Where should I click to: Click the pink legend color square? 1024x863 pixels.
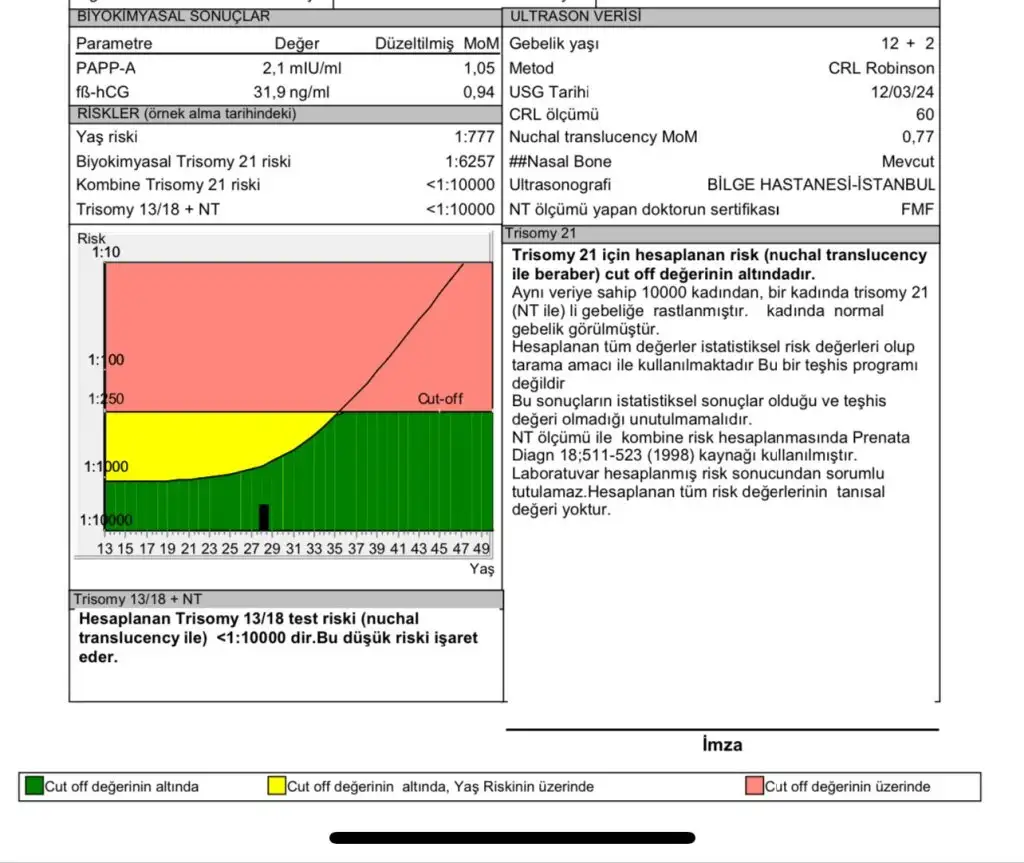point(754,786)
